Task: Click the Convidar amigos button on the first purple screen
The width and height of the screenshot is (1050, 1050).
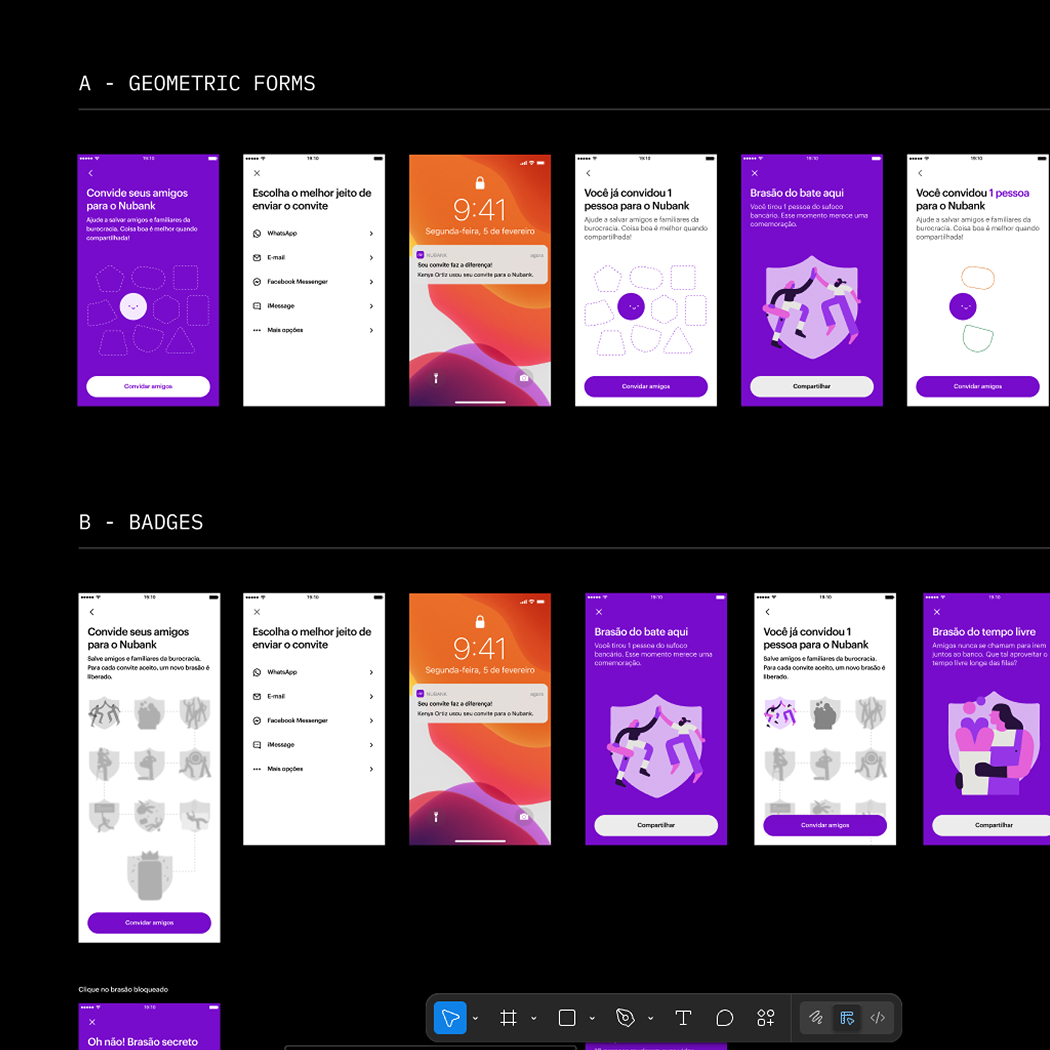Action: coord(148,386)
